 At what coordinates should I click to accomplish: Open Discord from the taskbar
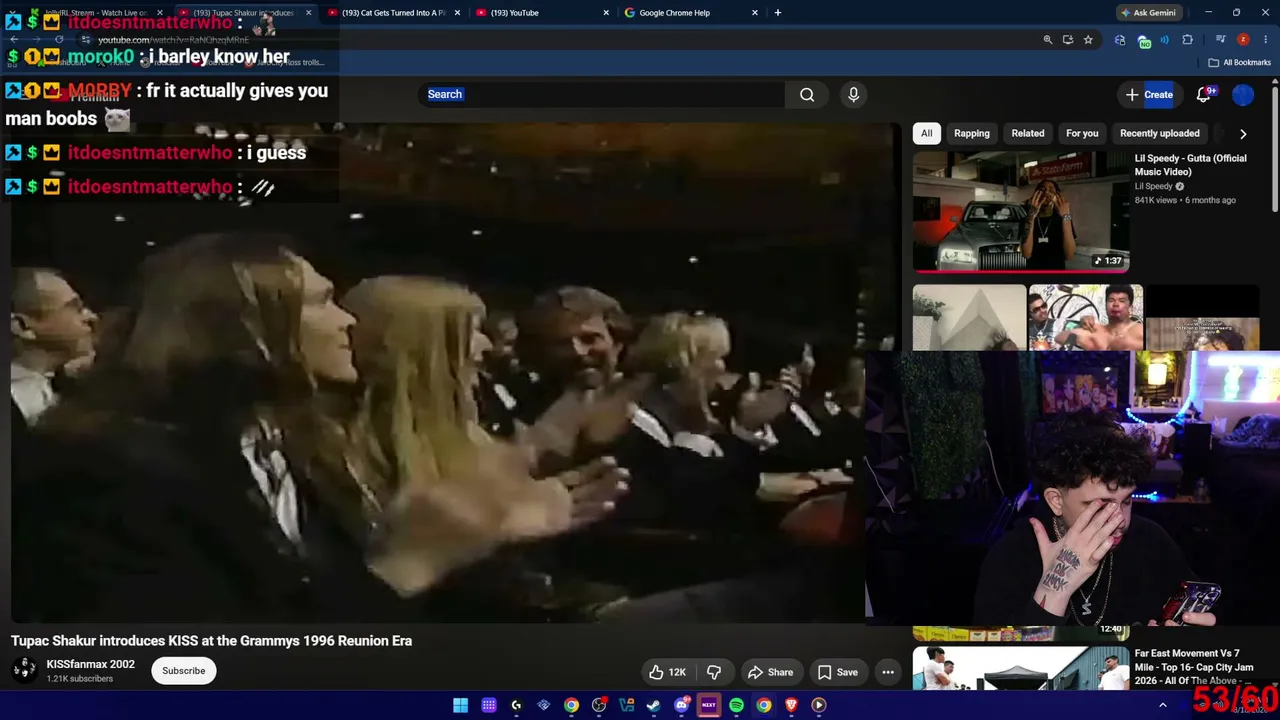682,705
